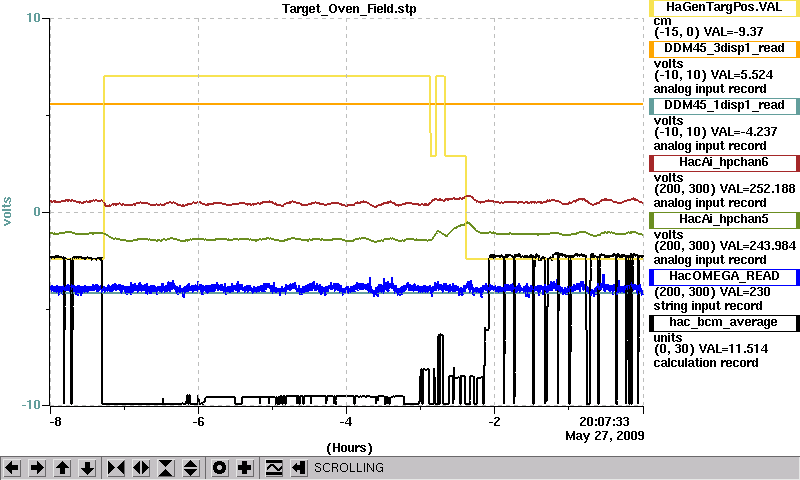Viewport: 800px width, 480px height.
Task: Click the vertical 'volts' y-axis label
Action: click(x=7, y=212)
